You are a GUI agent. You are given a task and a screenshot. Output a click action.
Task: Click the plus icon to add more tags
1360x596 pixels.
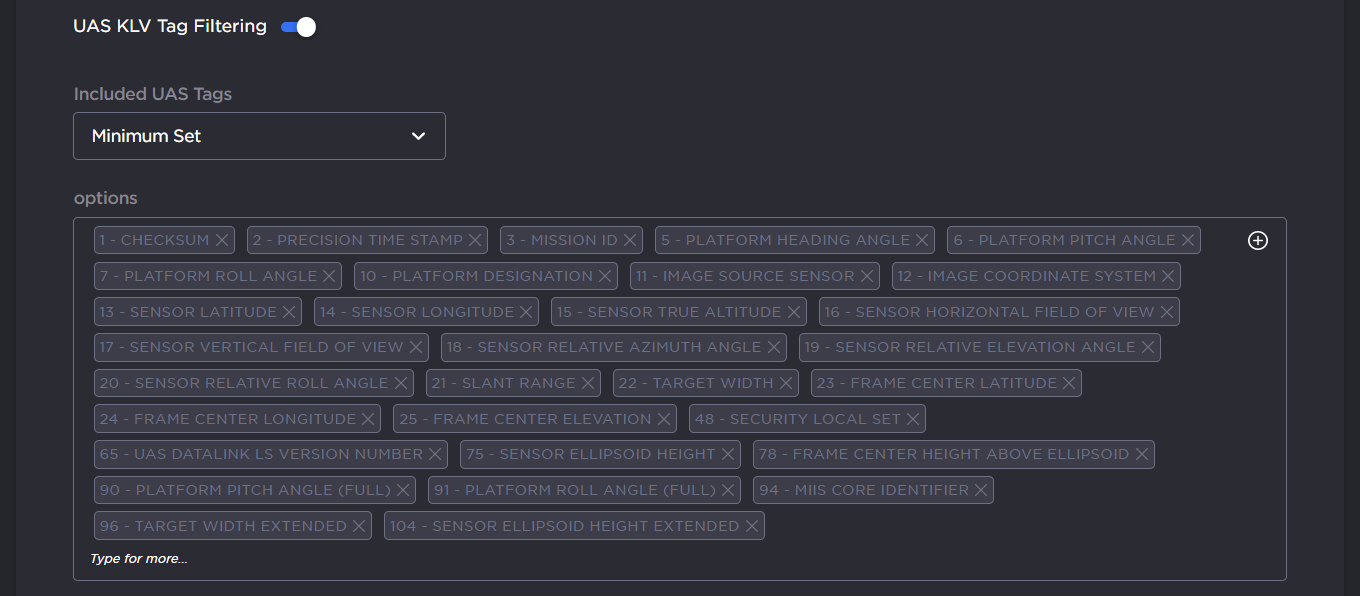coord(1257,240)
